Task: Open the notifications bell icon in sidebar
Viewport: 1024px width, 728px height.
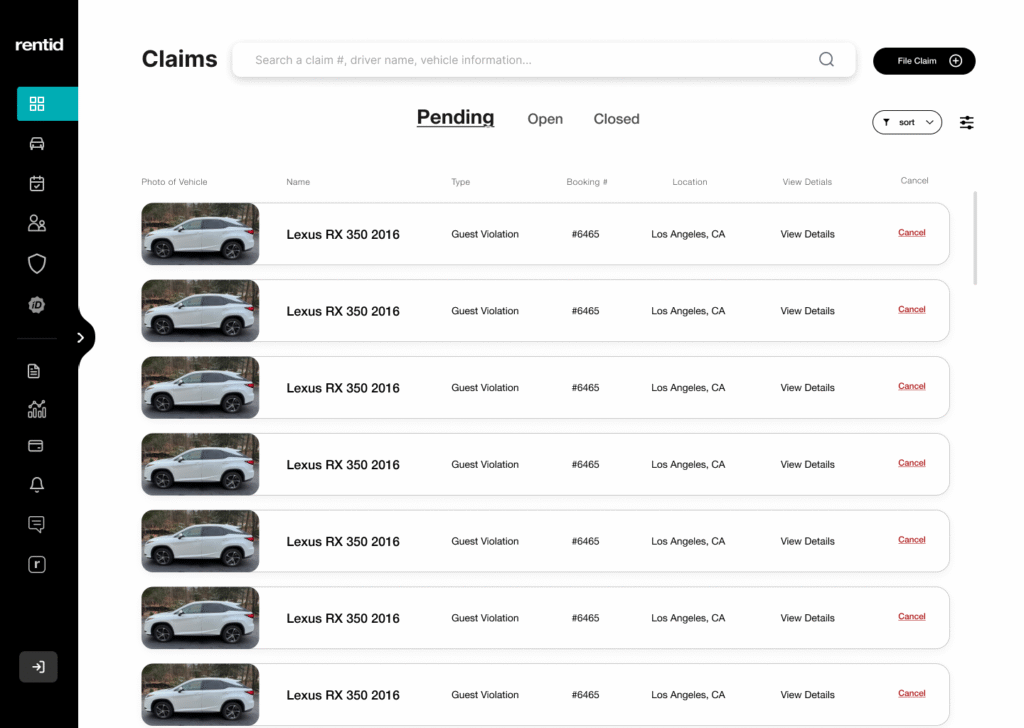Action: pos(37,485)
